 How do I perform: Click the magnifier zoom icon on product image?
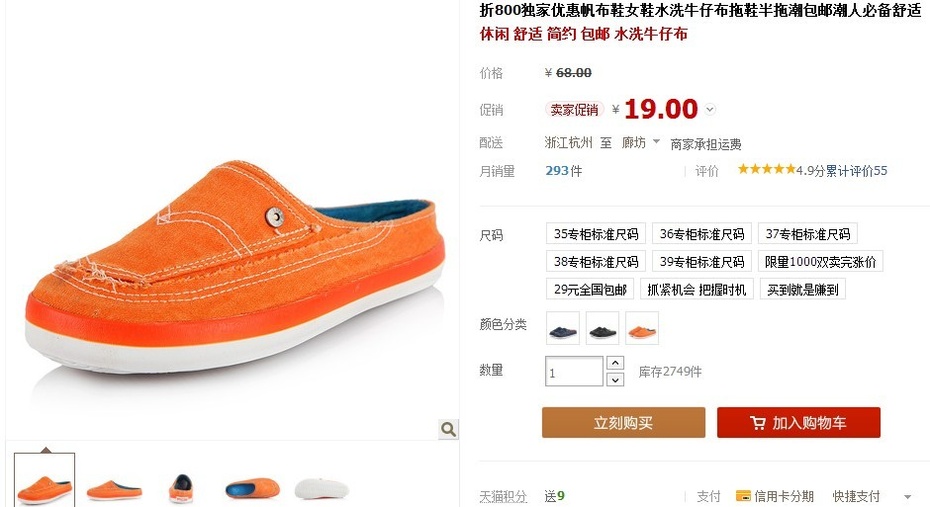coord(448,429)
